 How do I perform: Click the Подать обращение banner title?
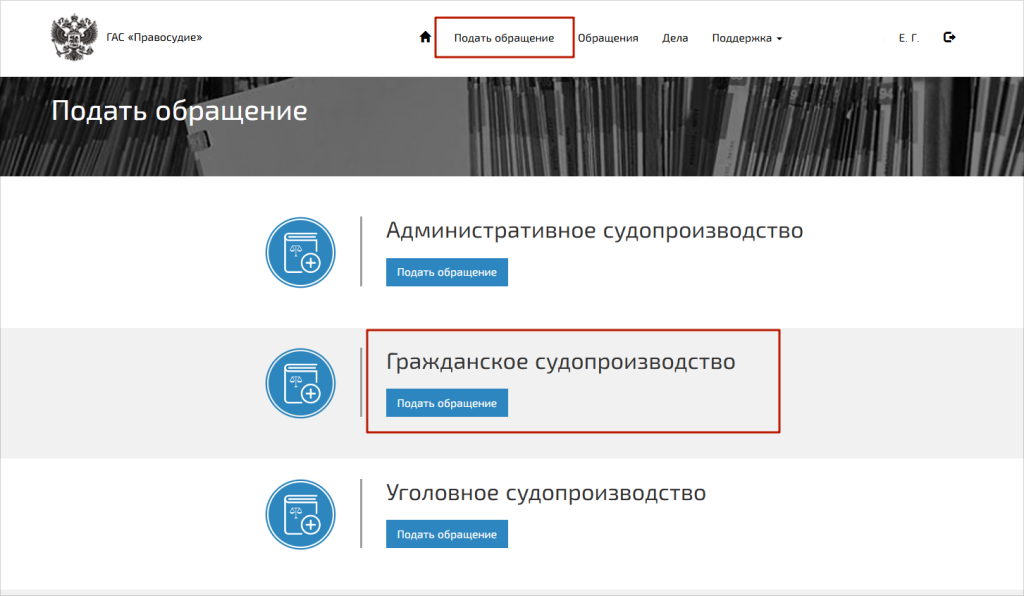180,110
